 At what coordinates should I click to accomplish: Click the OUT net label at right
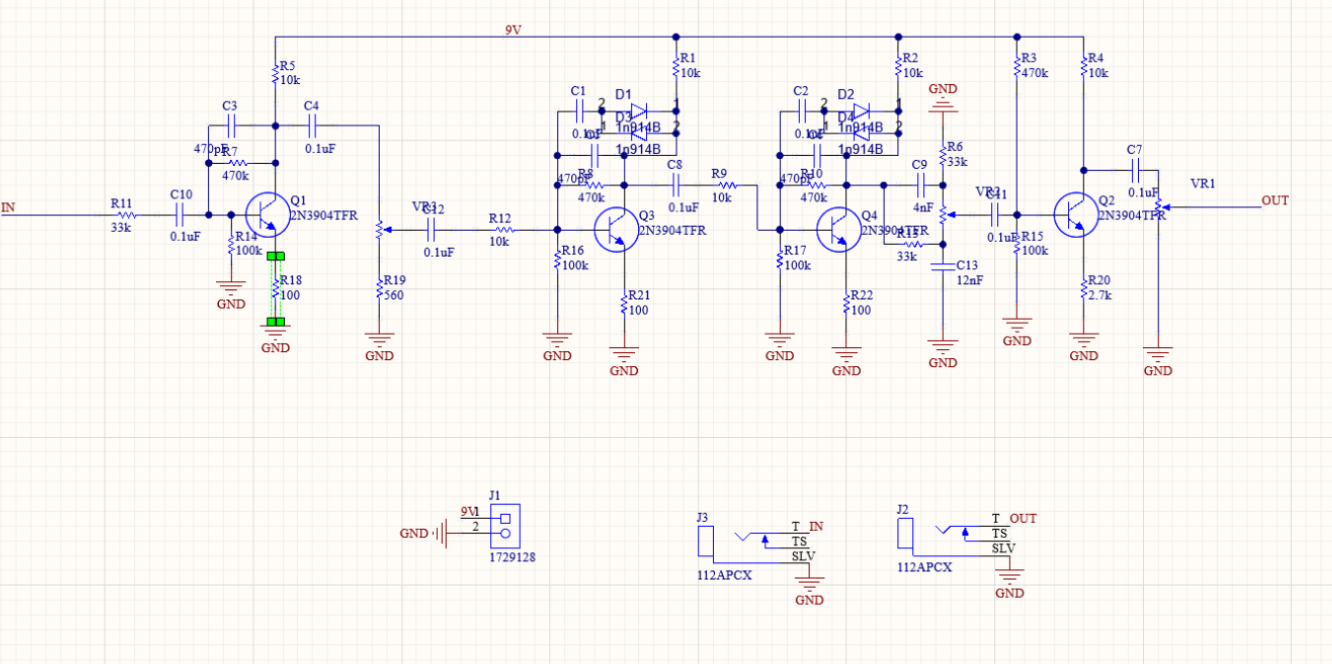point(1275,201)
